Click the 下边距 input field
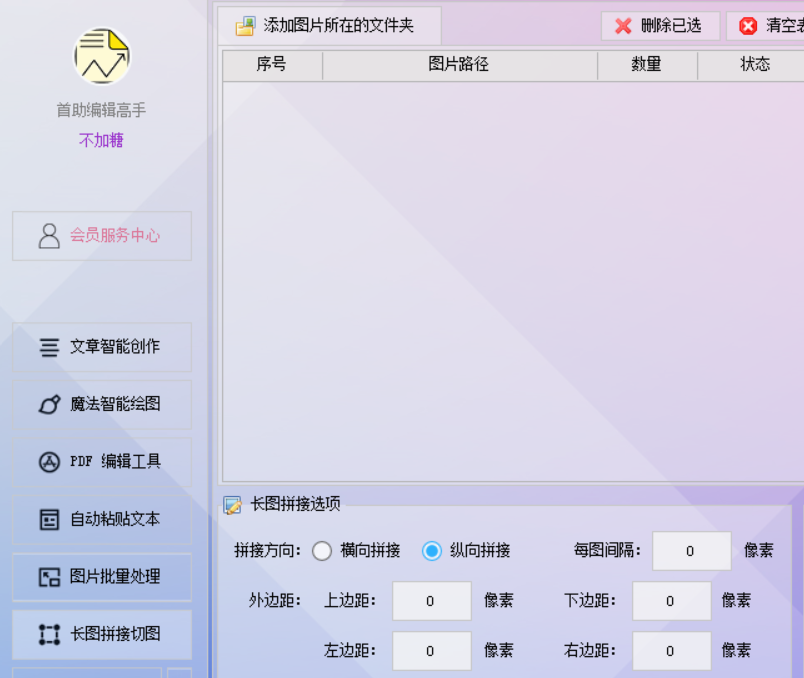The height and width of the screenshot is (678, 804). point(672,601)
